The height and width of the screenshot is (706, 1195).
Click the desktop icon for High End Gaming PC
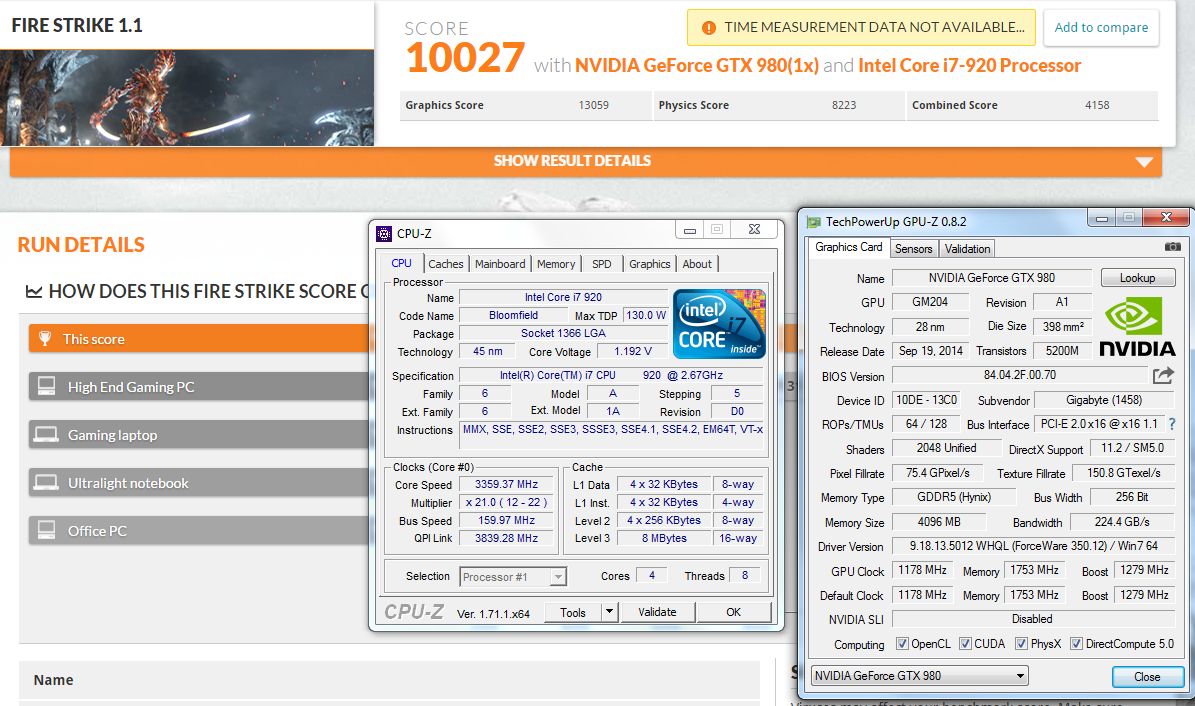[46, 386]
